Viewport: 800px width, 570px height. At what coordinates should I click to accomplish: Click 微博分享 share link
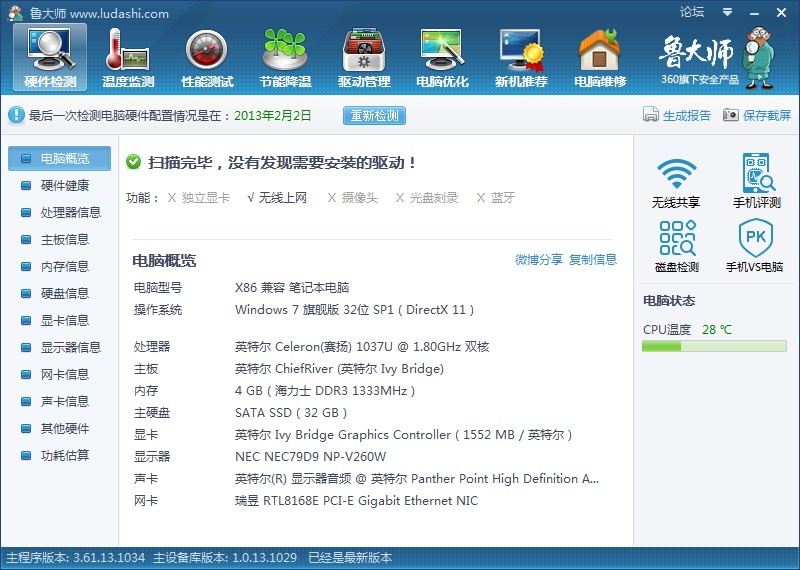pos(539,259)
